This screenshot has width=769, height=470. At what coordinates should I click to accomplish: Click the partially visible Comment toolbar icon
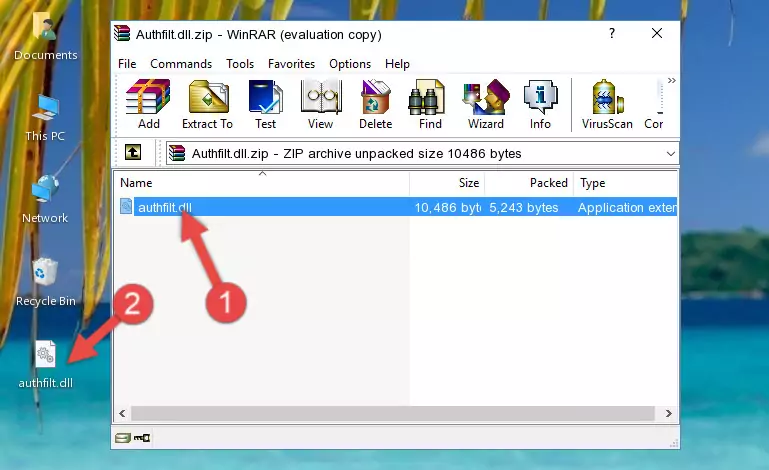(x=654, y=104)
